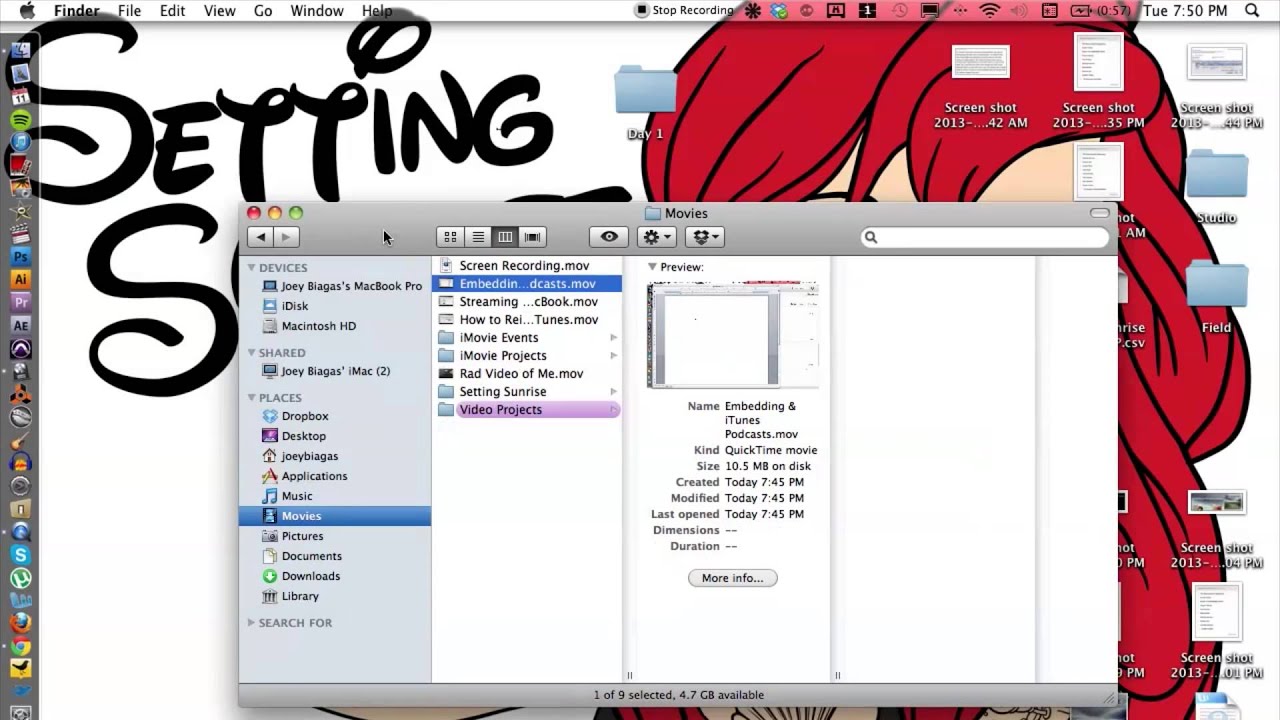
Task: Select Joey Biagas' iMac (2) shared computer
Action: point(335,371)
